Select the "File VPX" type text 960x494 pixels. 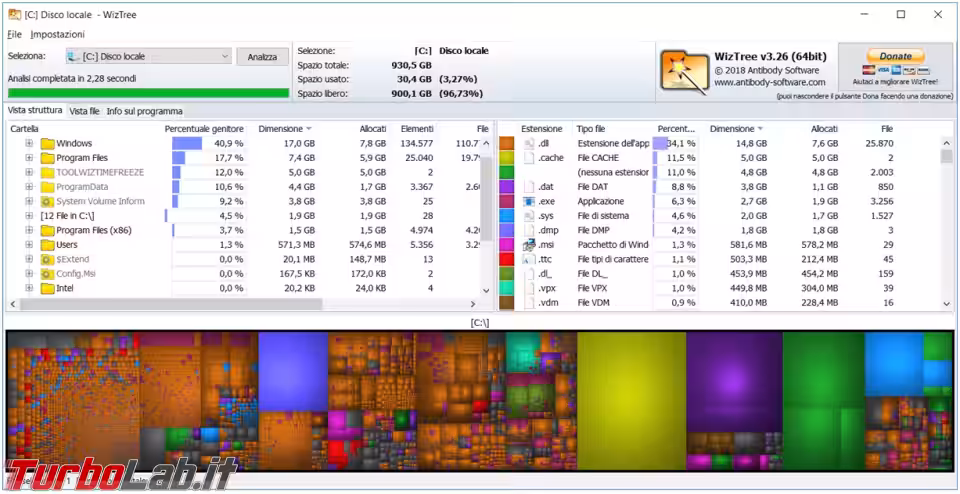593,288
